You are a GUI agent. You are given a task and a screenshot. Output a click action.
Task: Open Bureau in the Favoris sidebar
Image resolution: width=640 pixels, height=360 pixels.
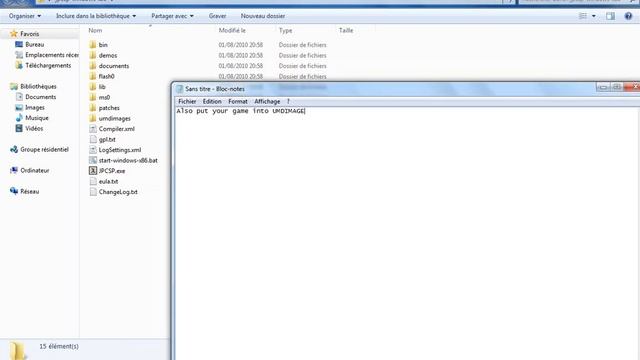[34, 44]
